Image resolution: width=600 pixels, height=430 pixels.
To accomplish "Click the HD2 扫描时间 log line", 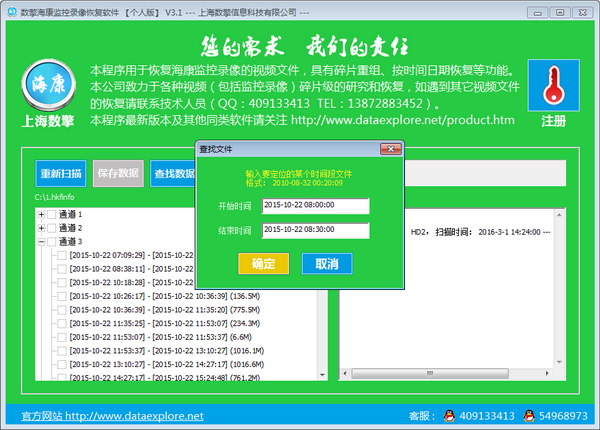I will coord(480,232).
